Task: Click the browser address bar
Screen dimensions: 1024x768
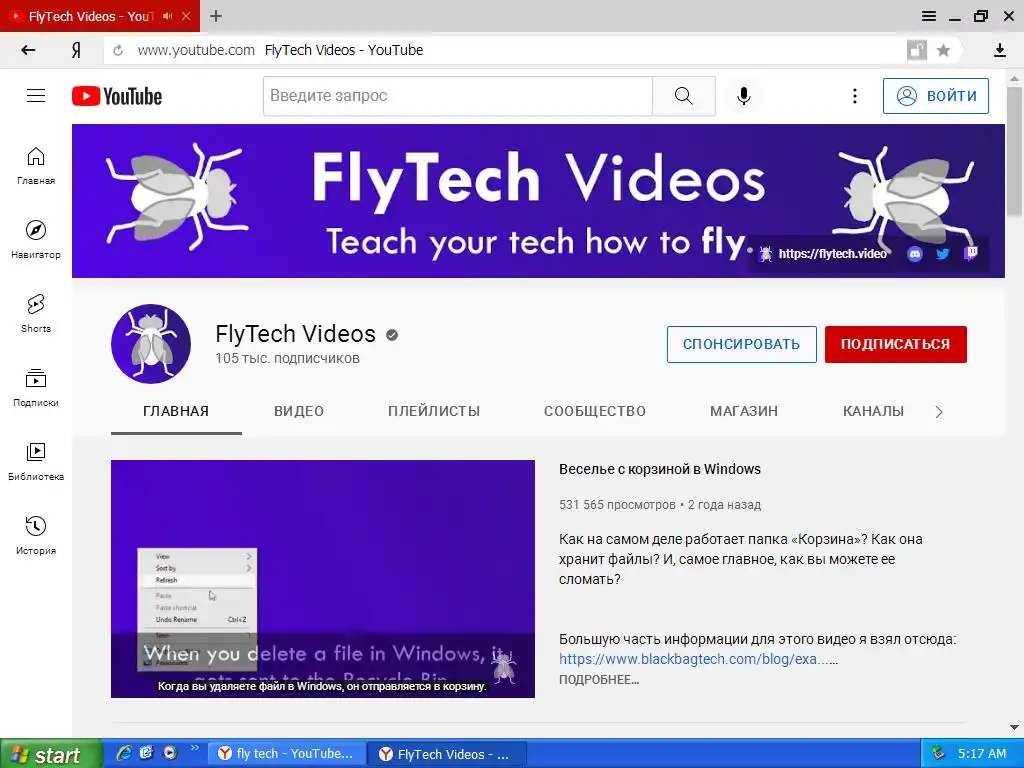Action: coord(509,50)
